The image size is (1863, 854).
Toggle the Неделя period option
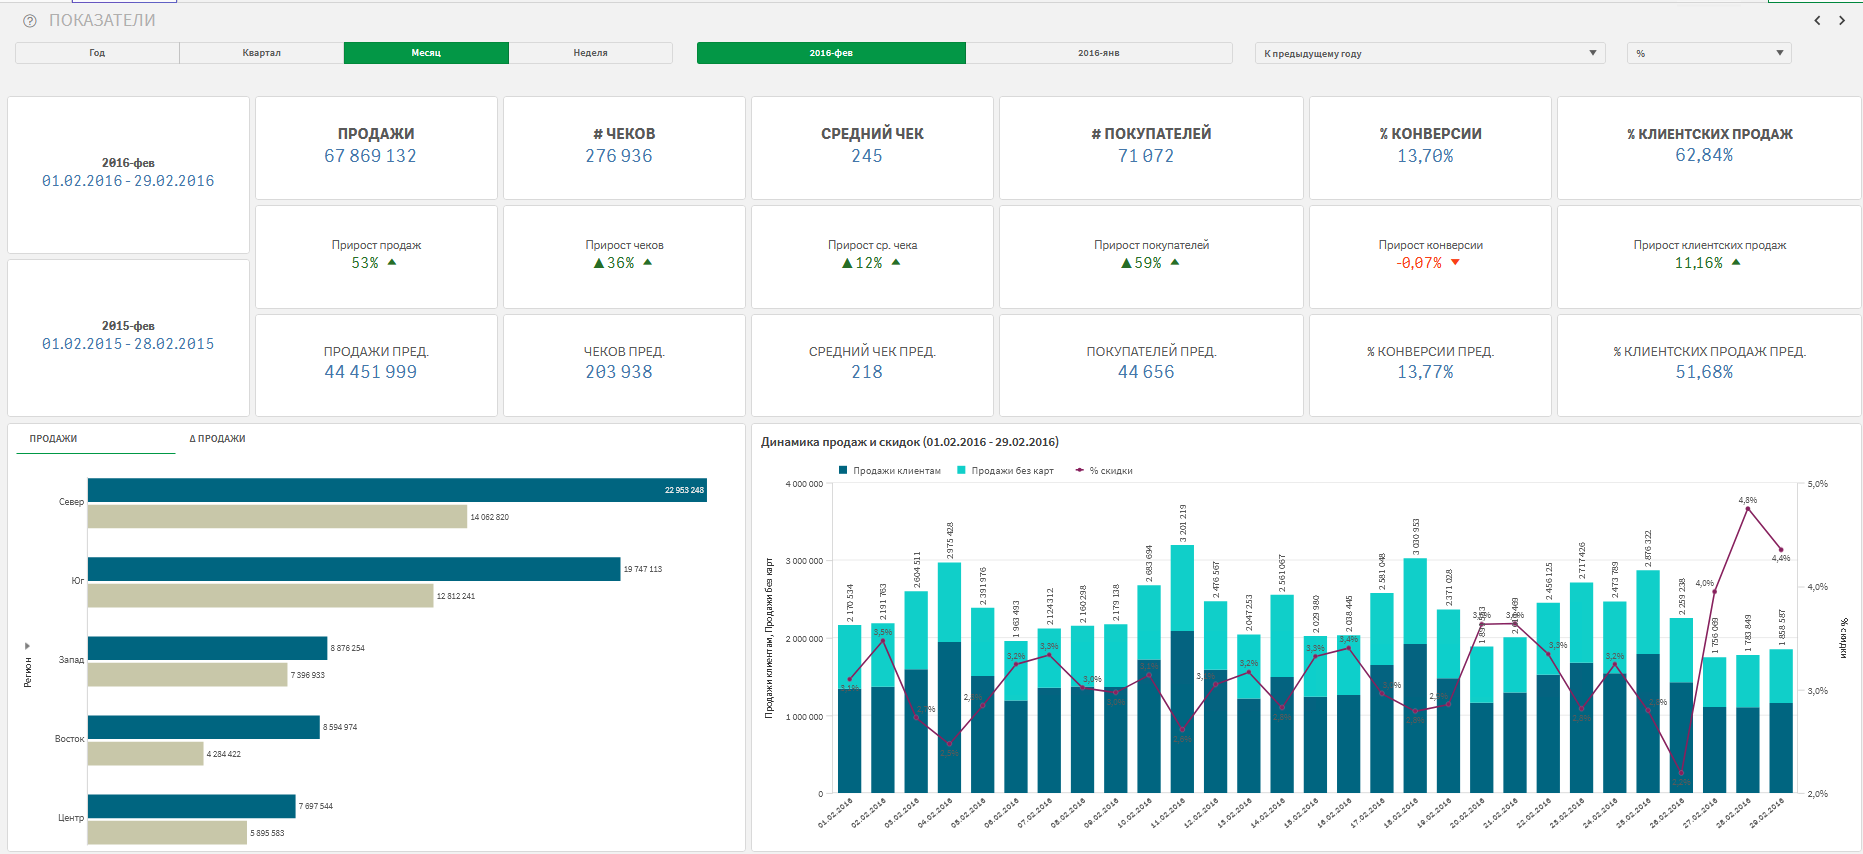click(590, 53)
